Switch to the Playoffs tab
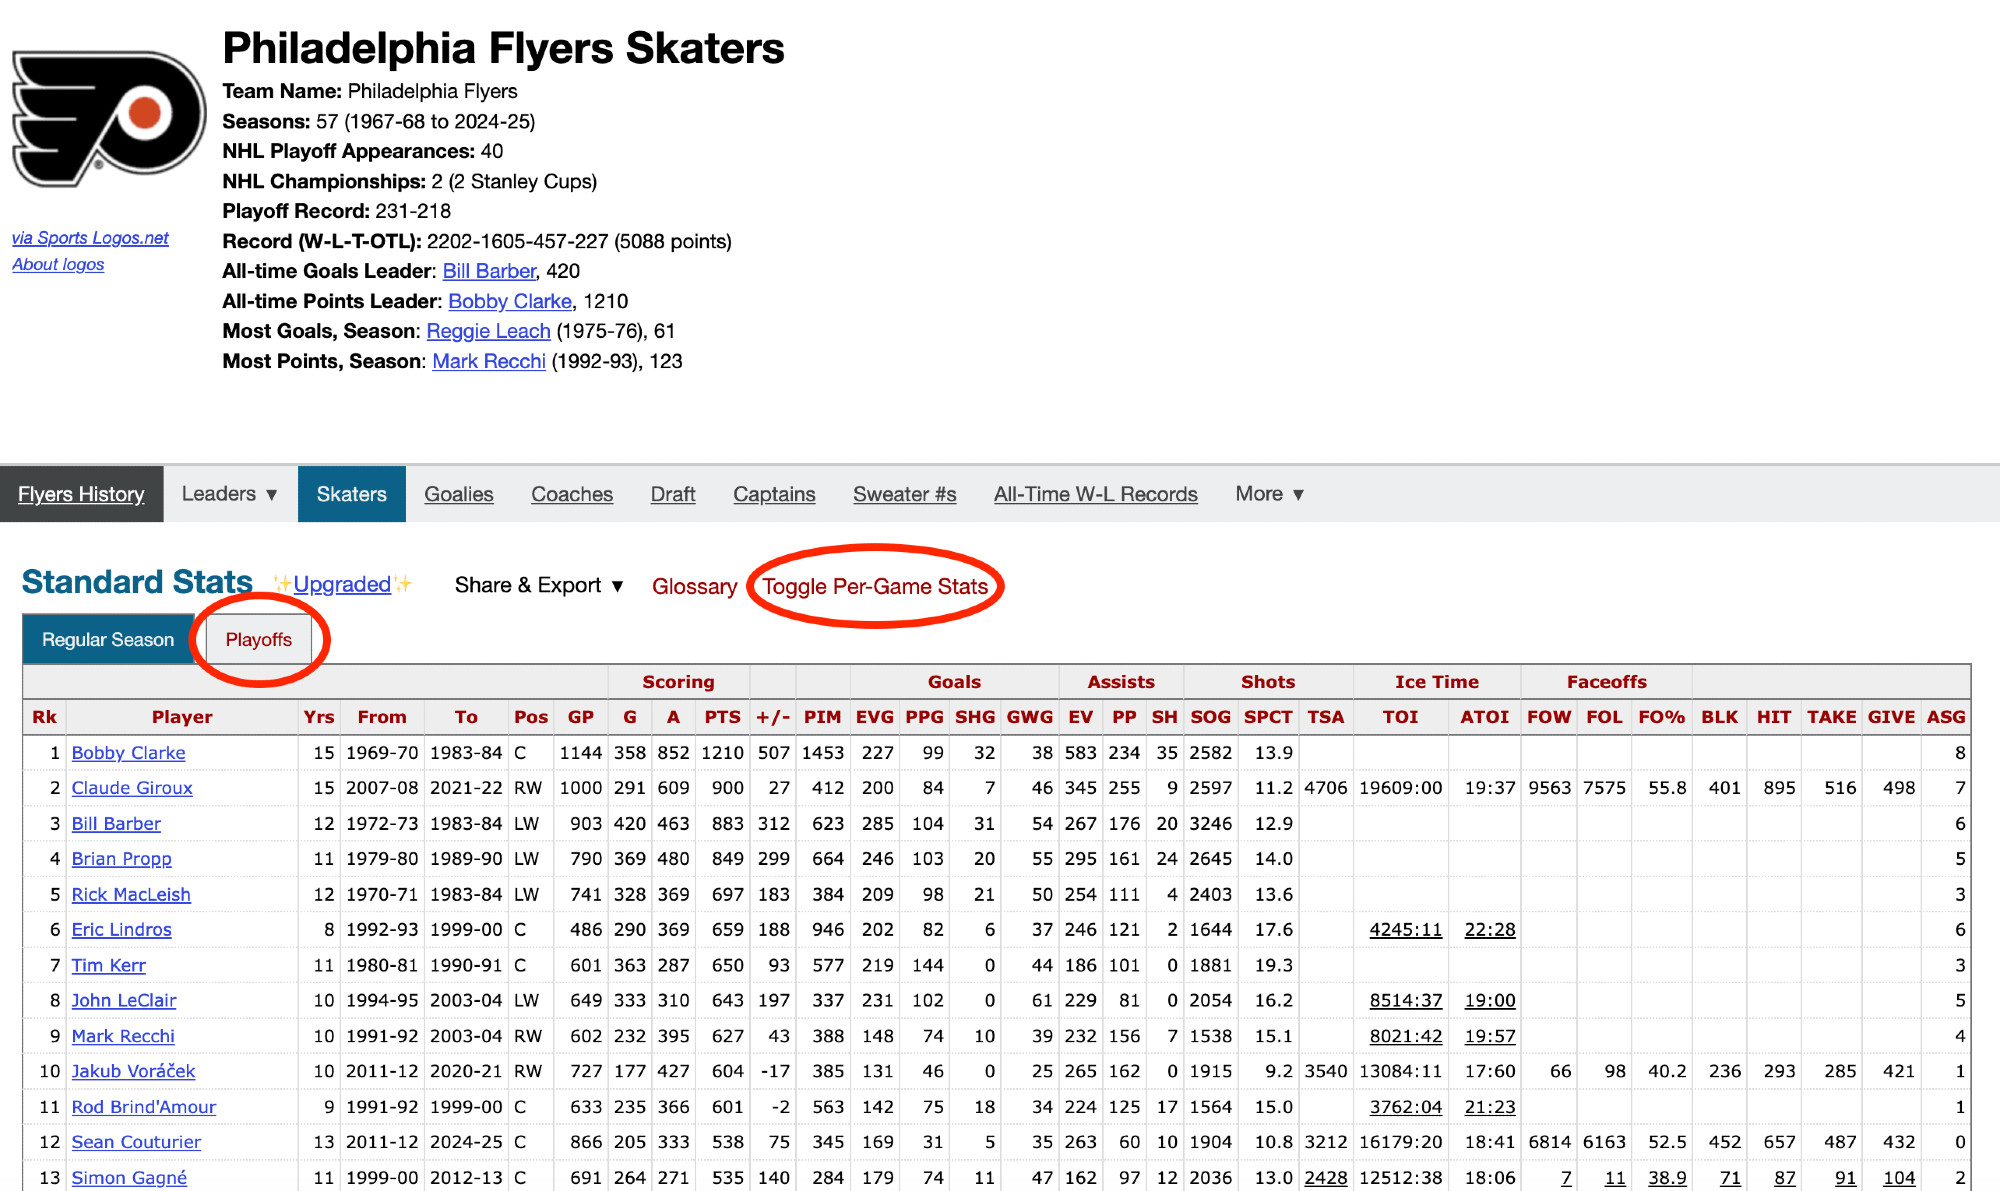Image resolution: width=2000 pixels, height=1191 pixels. 259,639
